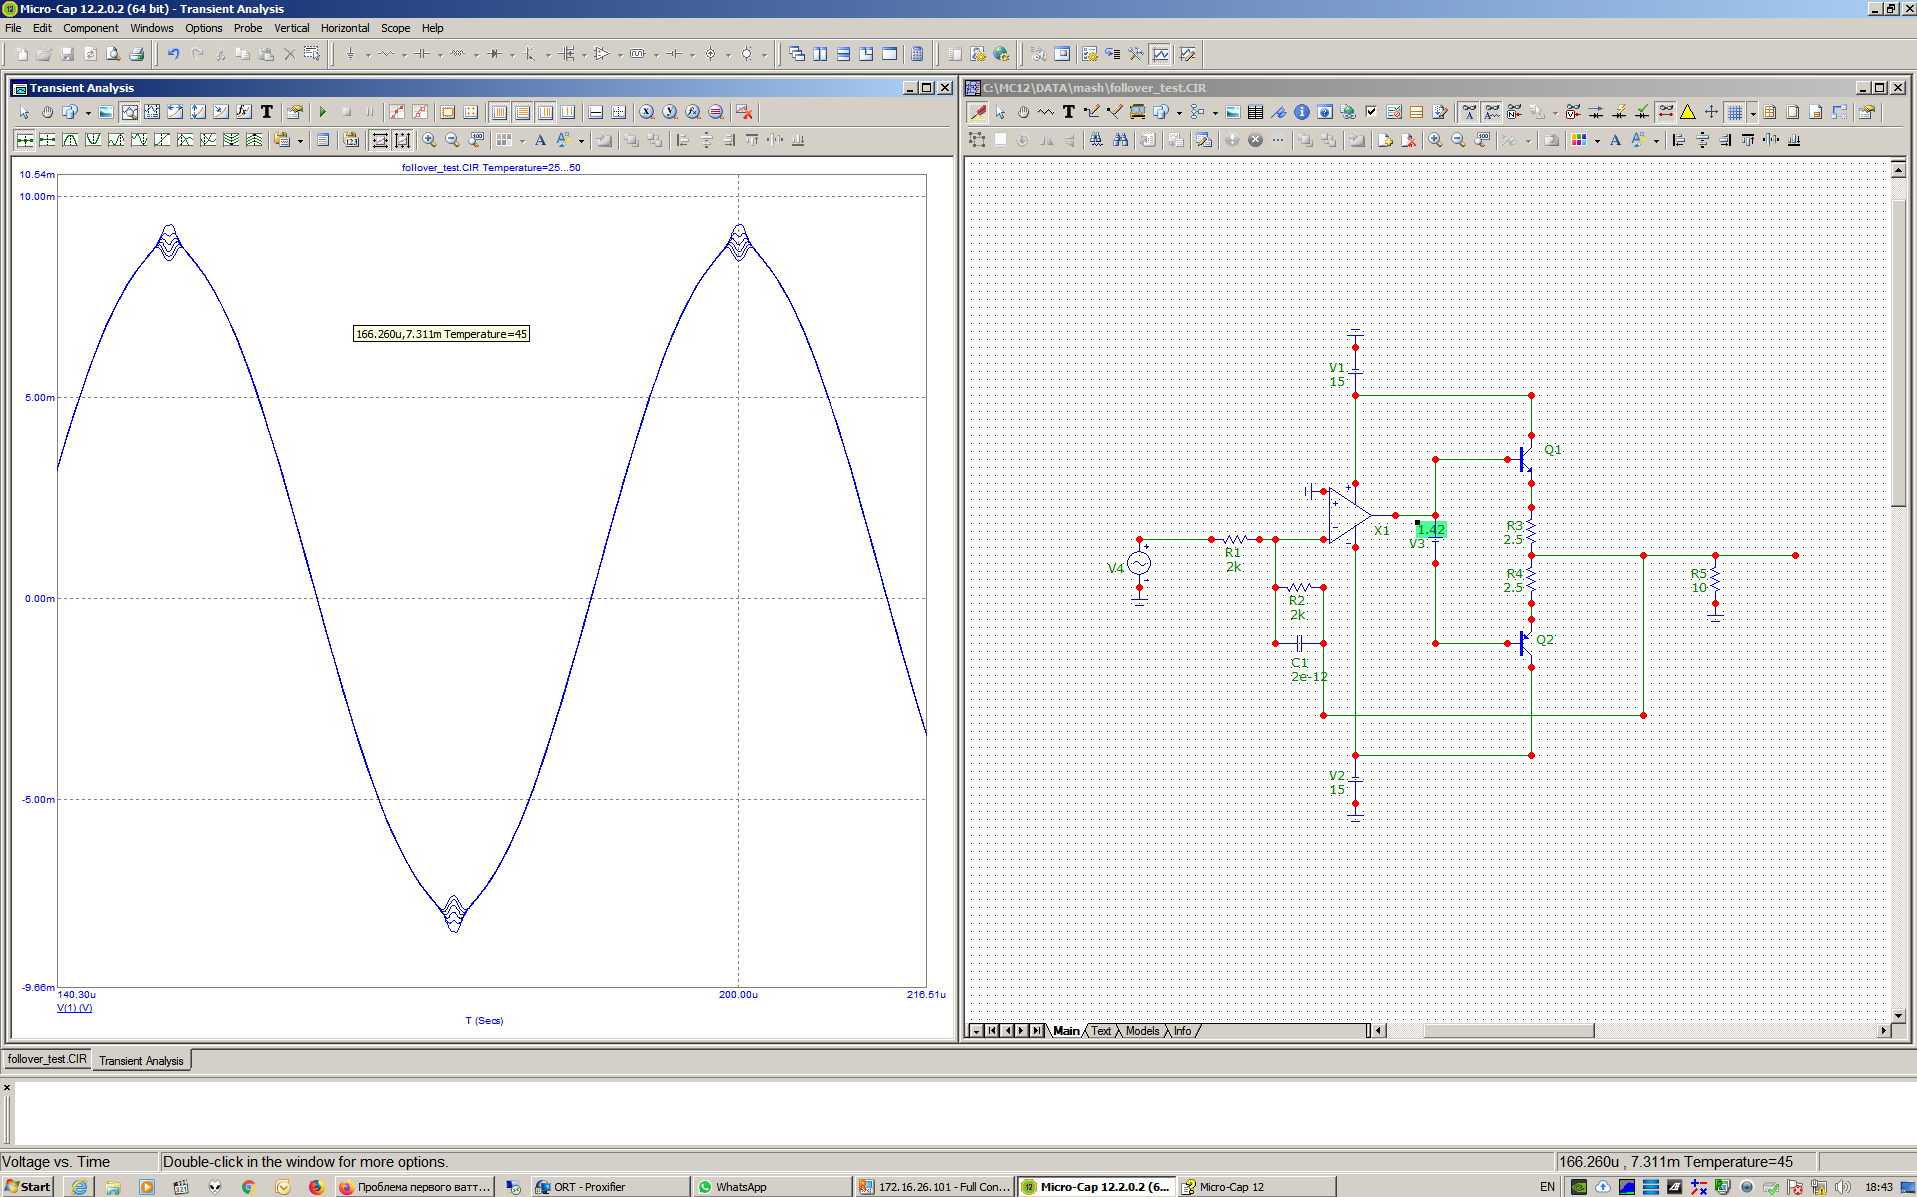Select the Opamp component icon
The image size is (1917, 1197).
[602, 54]
